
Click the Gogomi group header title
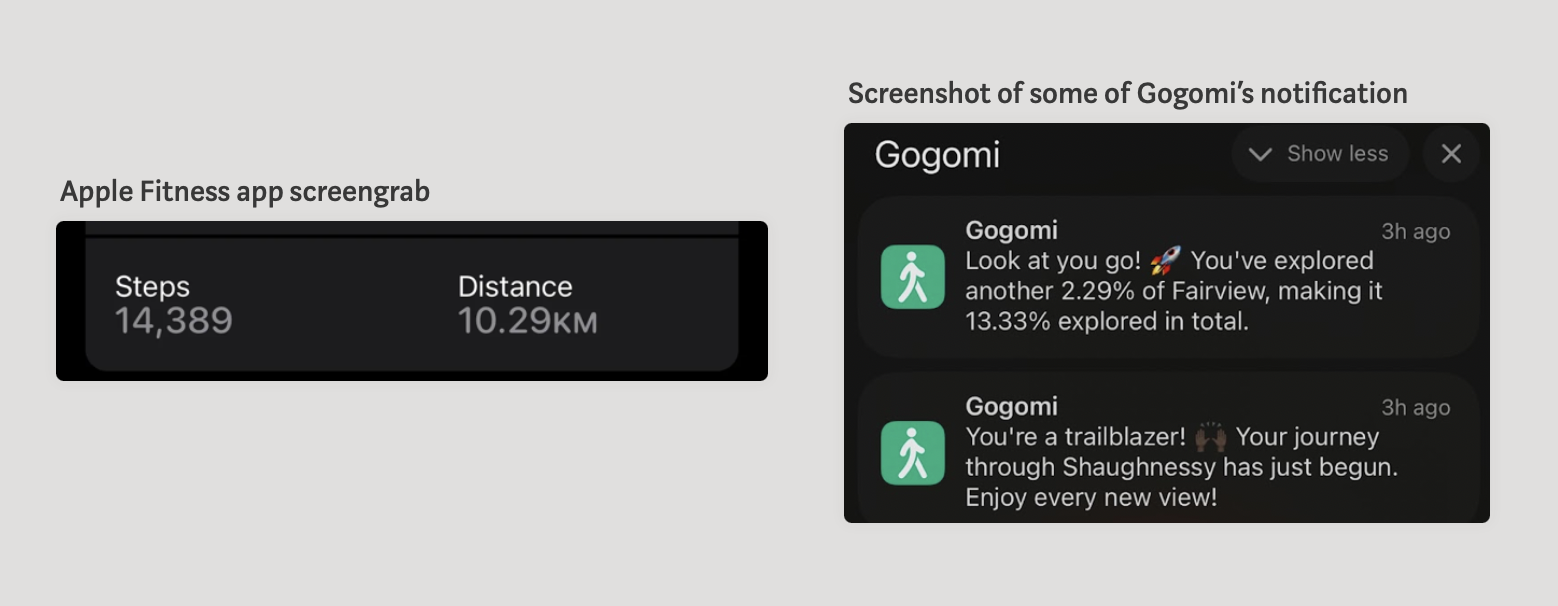(937, 155)
